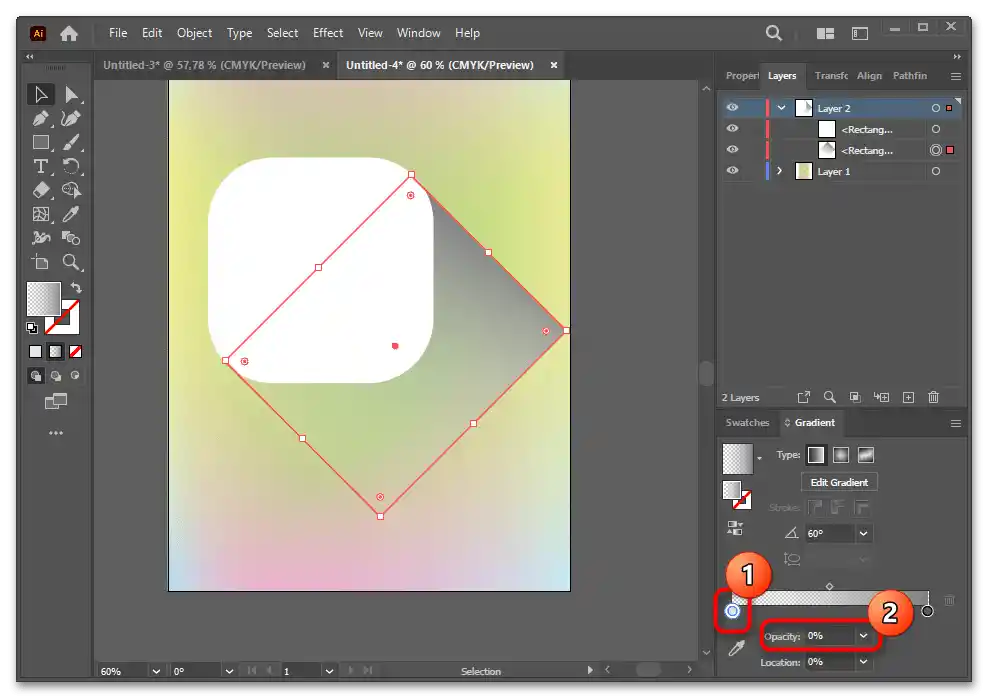Hide the first Rectangle sublayer
The width and height of the screenshot is (988, 698).
coord(732,129)
